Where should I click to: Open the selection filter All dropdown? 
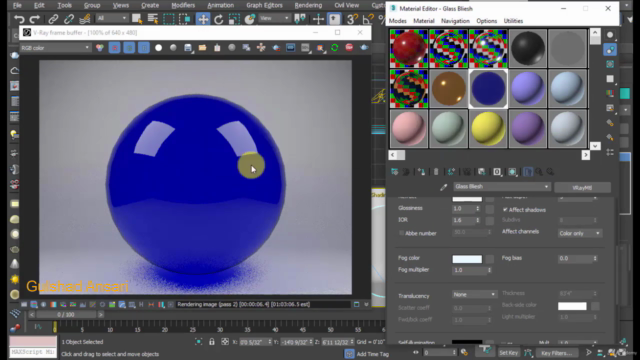tap(112, 18)
